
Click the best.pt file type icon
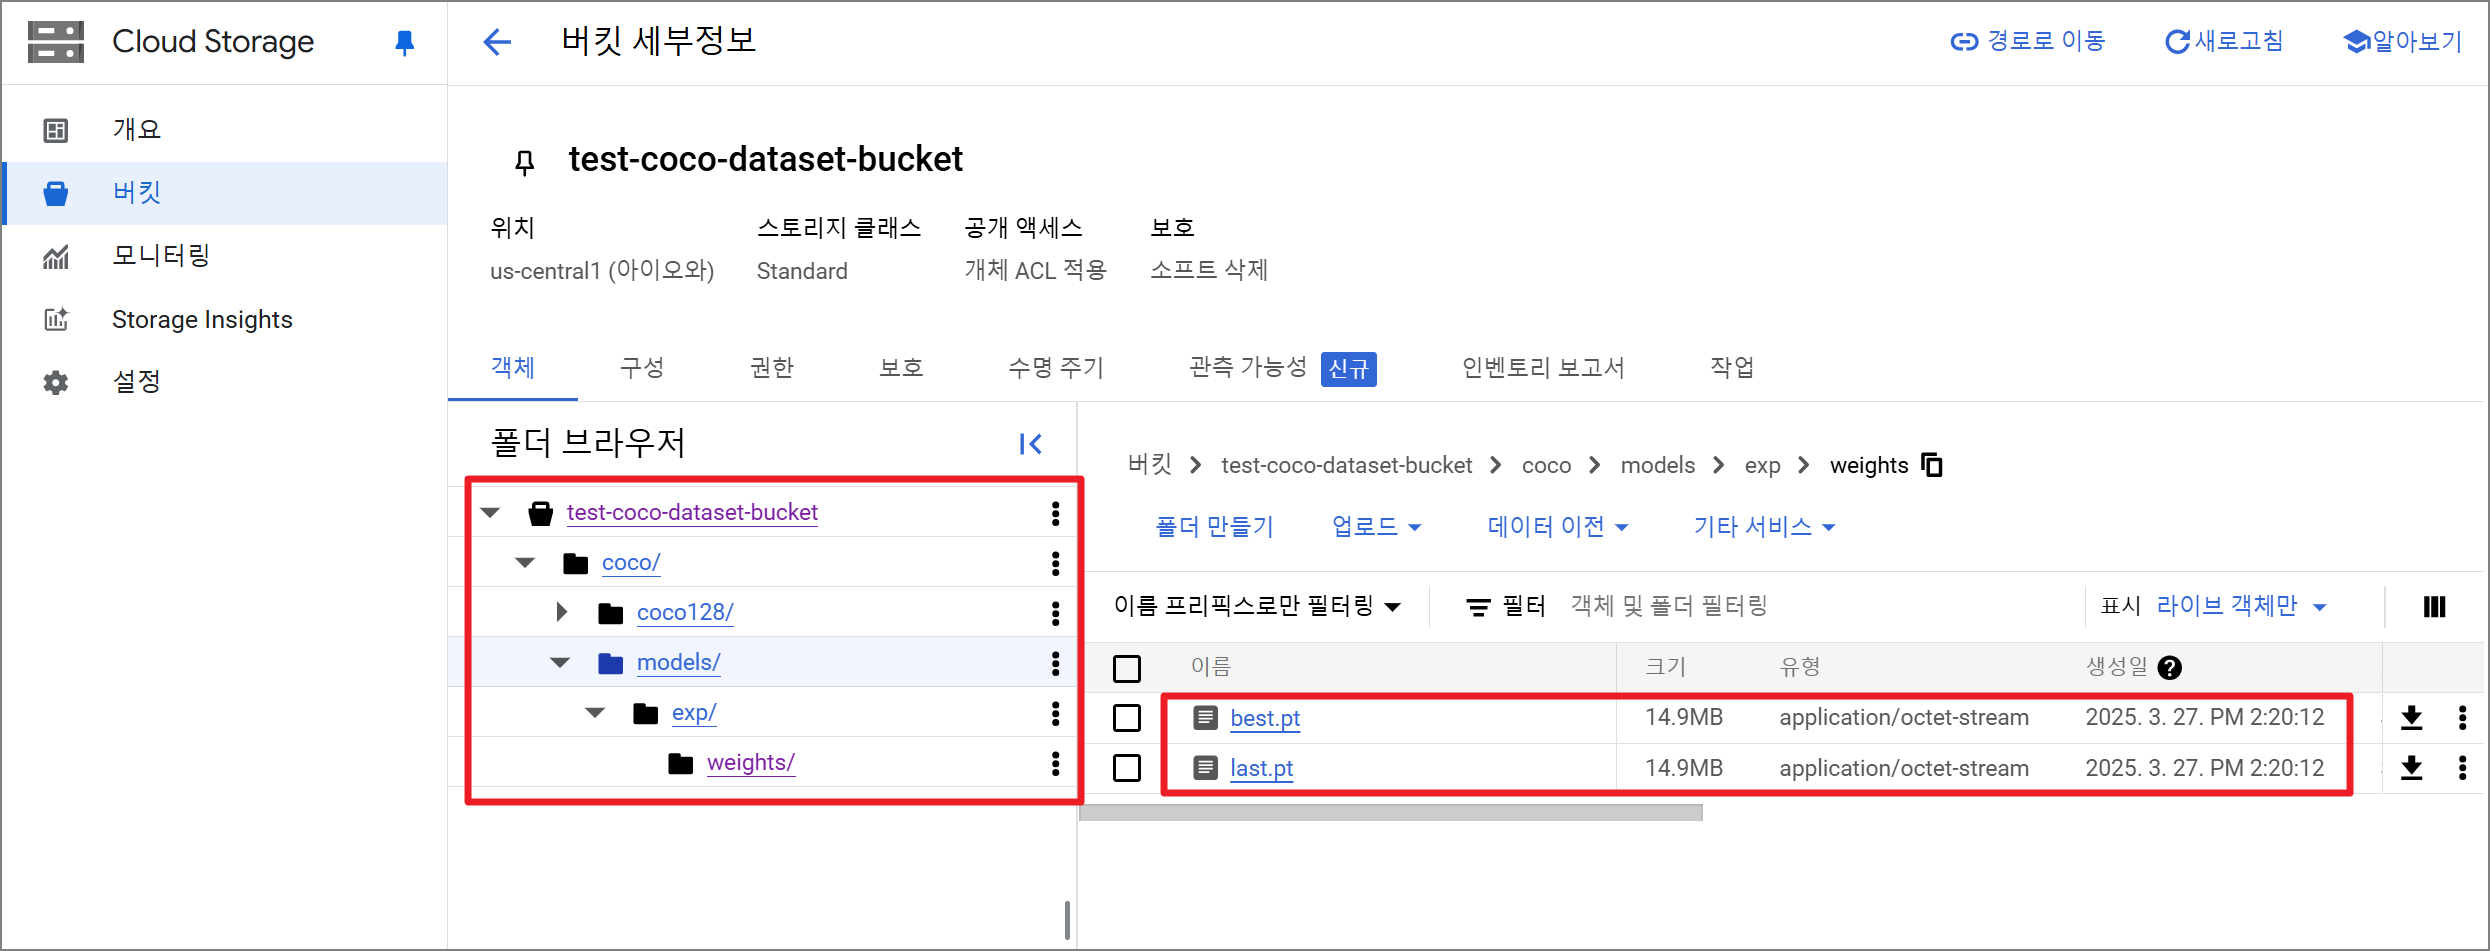click(x=1206, y=718)
